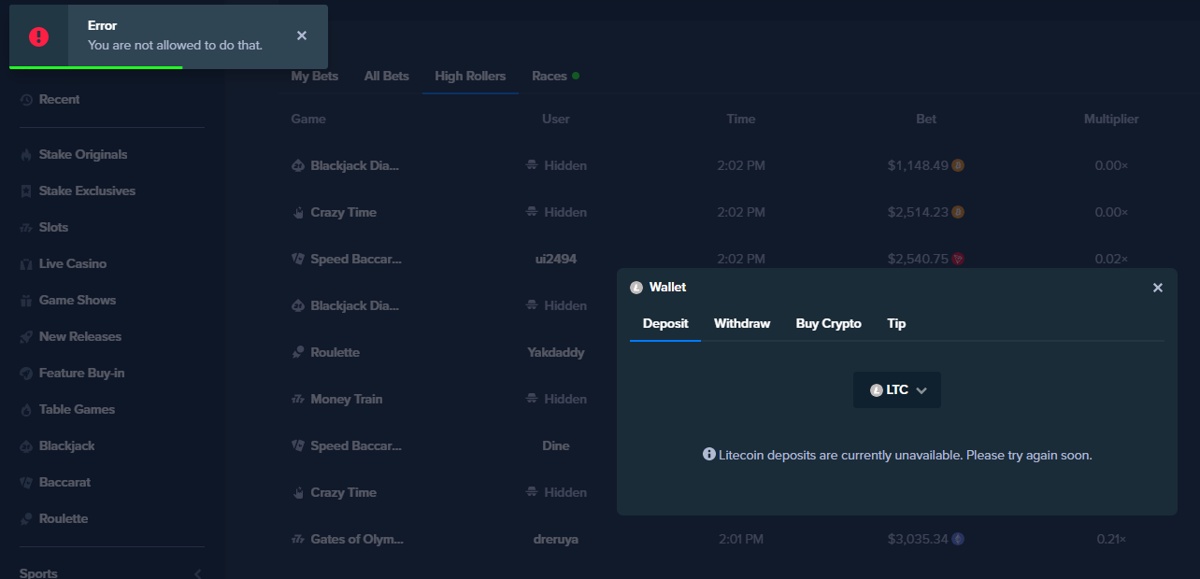Expand the Sports section chevron
The height and width of the screenshot is (579, 1200).
click(197, 573)
